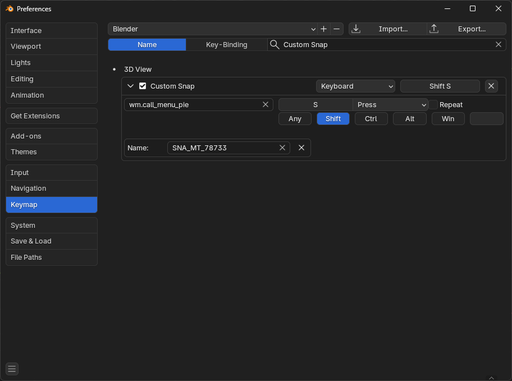The width and height of the screenshot is (512, 381).
Task: Open the Add-ons tab
Action: 52,136
